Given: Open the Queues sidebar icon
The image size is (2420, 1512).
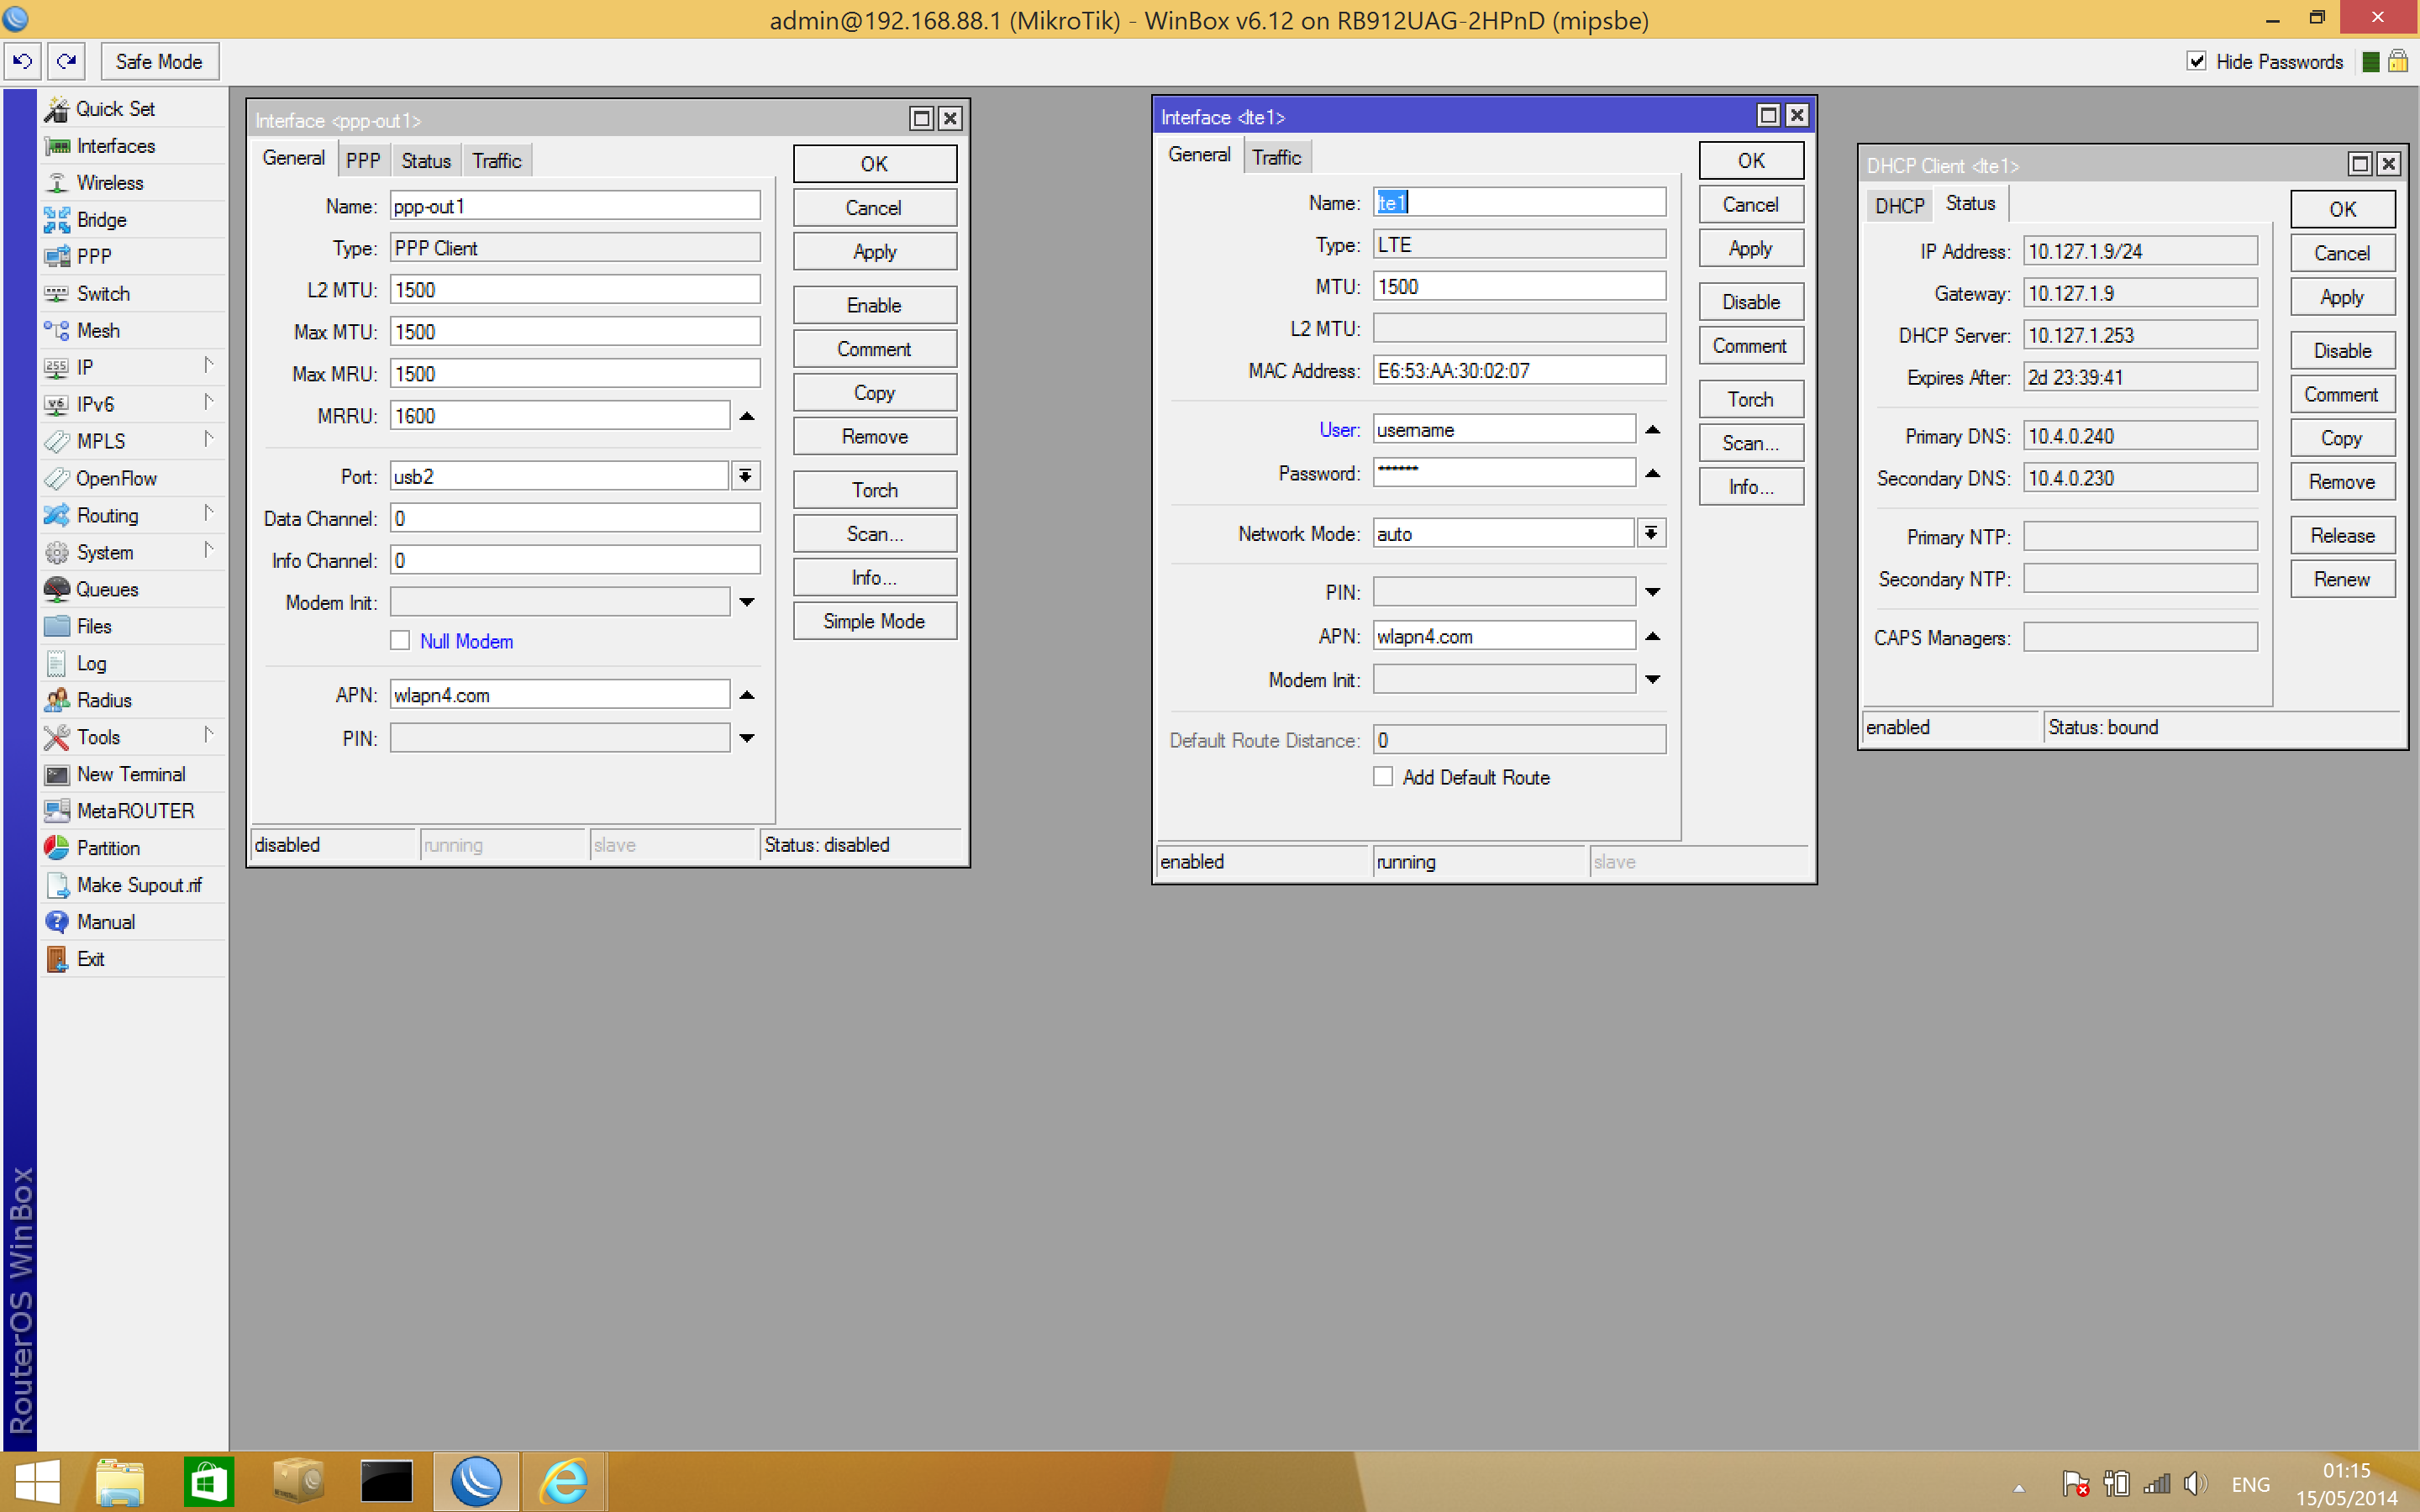Looking at the screenshot, I should click(57, 590).
